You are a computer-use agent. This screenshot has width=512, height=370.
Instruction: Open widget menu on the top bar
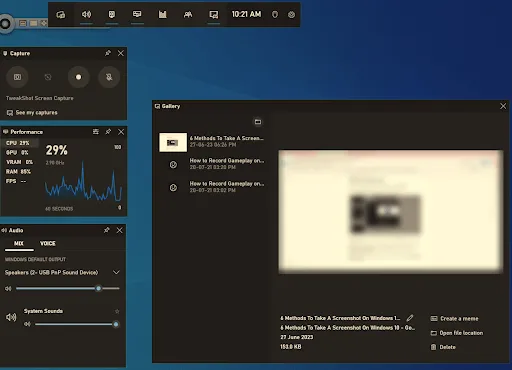[x=61, y=14]
